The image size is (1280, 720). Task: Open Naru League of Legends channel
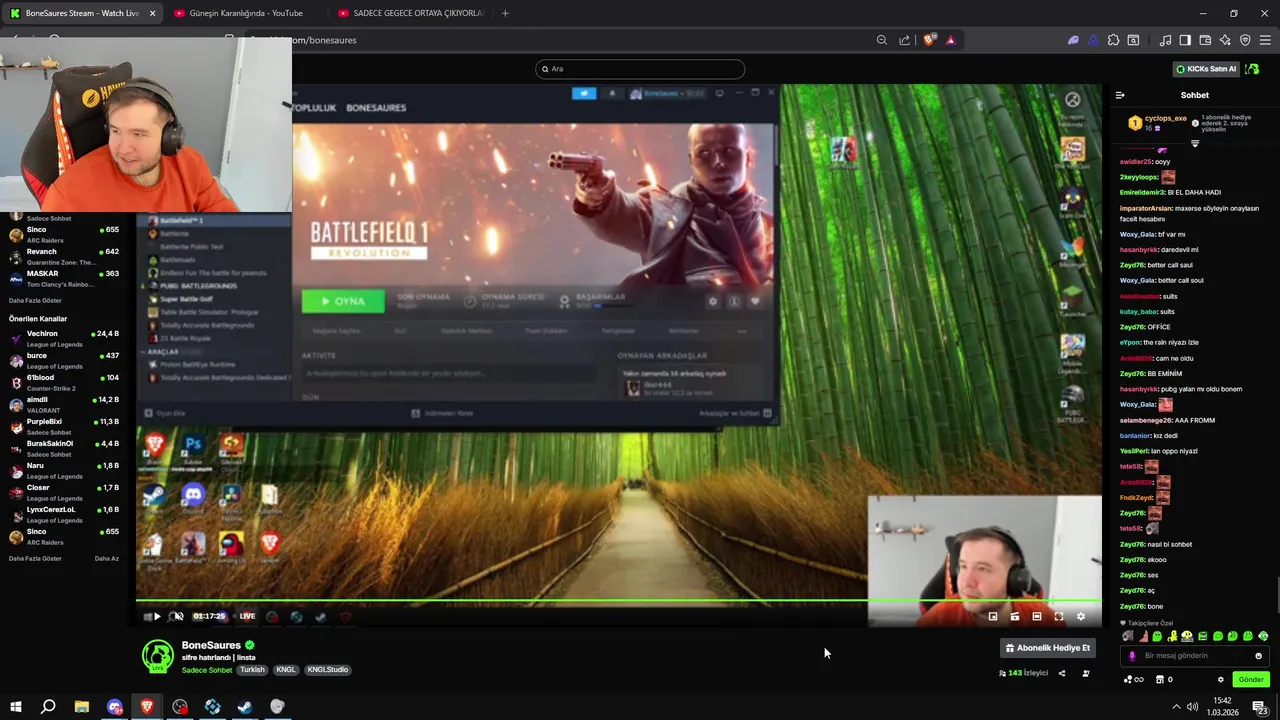click(x=65, y=471)
